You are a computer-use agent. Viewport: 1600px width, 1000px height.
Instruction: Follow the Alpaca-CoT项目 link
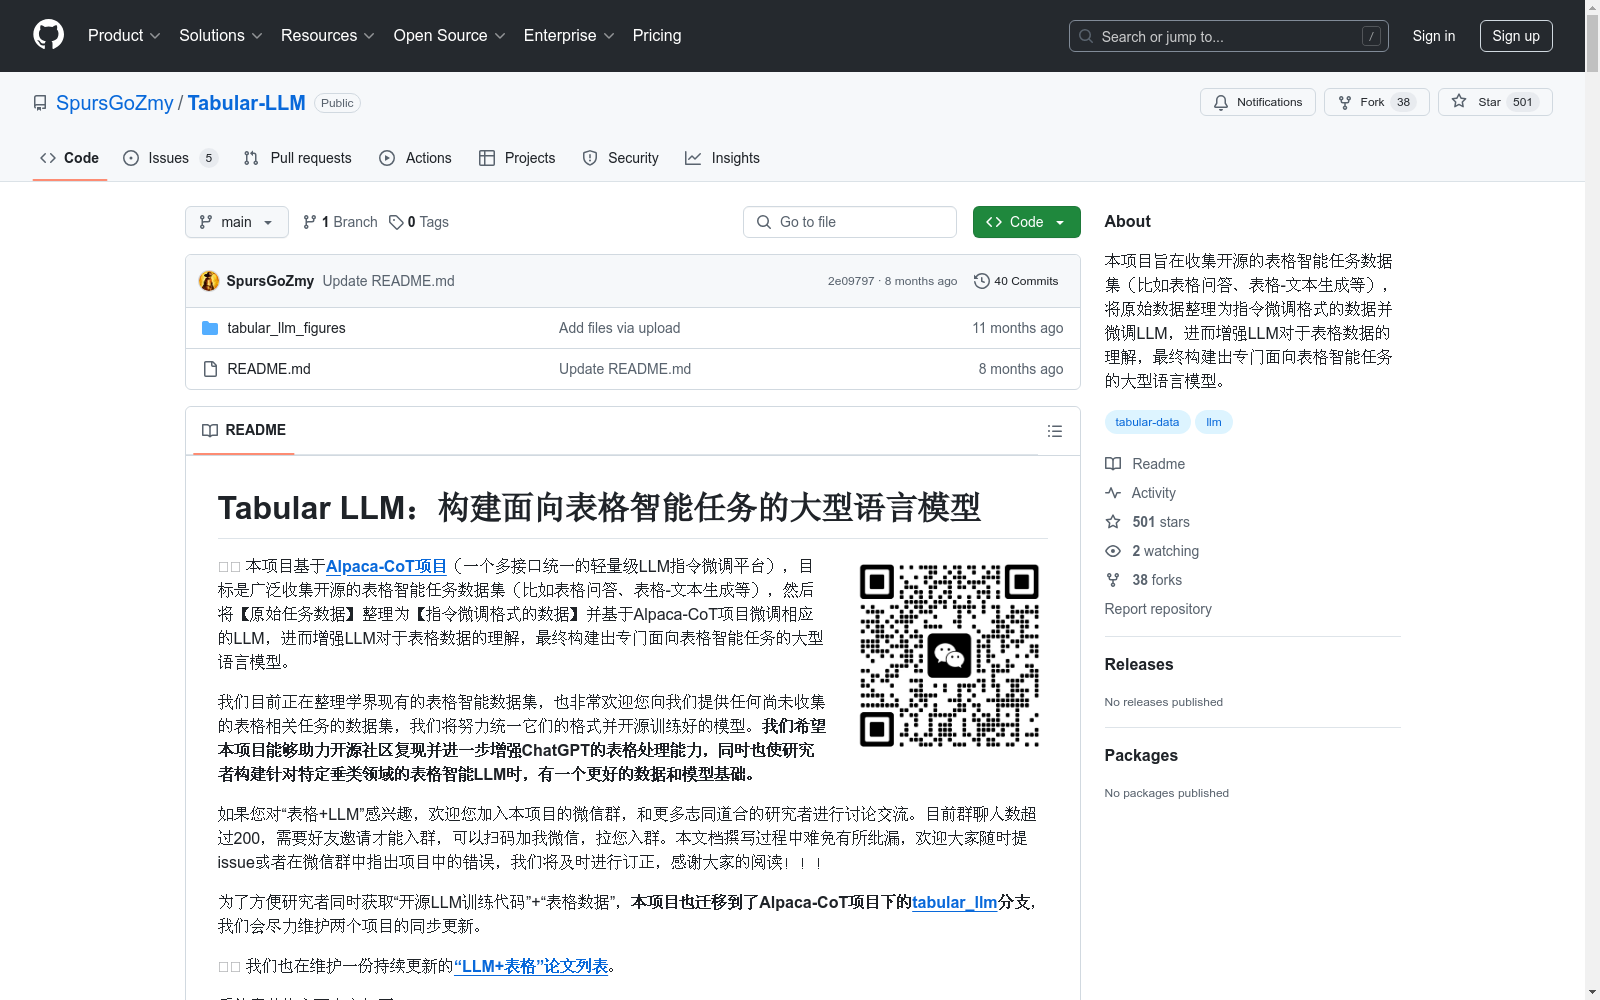[x=386, y=566]
